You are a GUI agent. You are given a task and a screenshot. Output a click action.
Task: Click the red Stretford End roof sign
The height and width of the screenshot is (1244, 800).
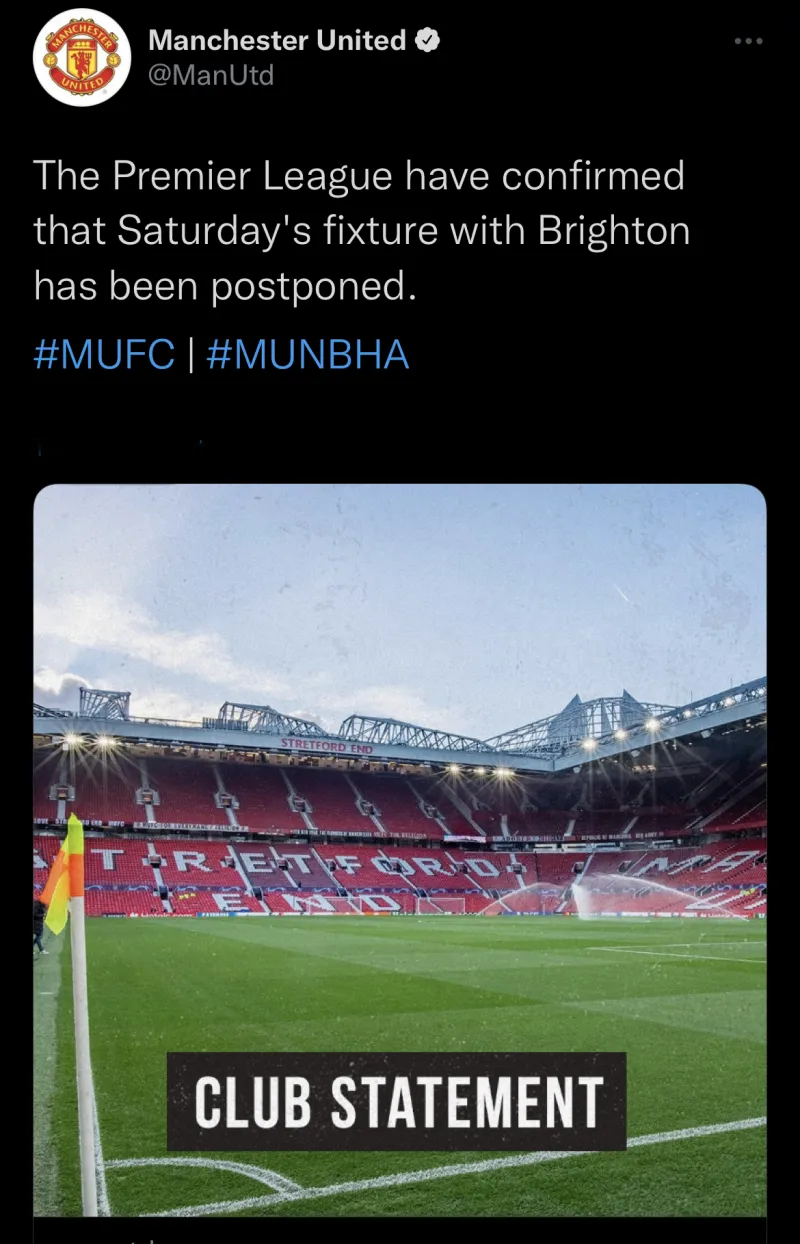coord(326,746)
